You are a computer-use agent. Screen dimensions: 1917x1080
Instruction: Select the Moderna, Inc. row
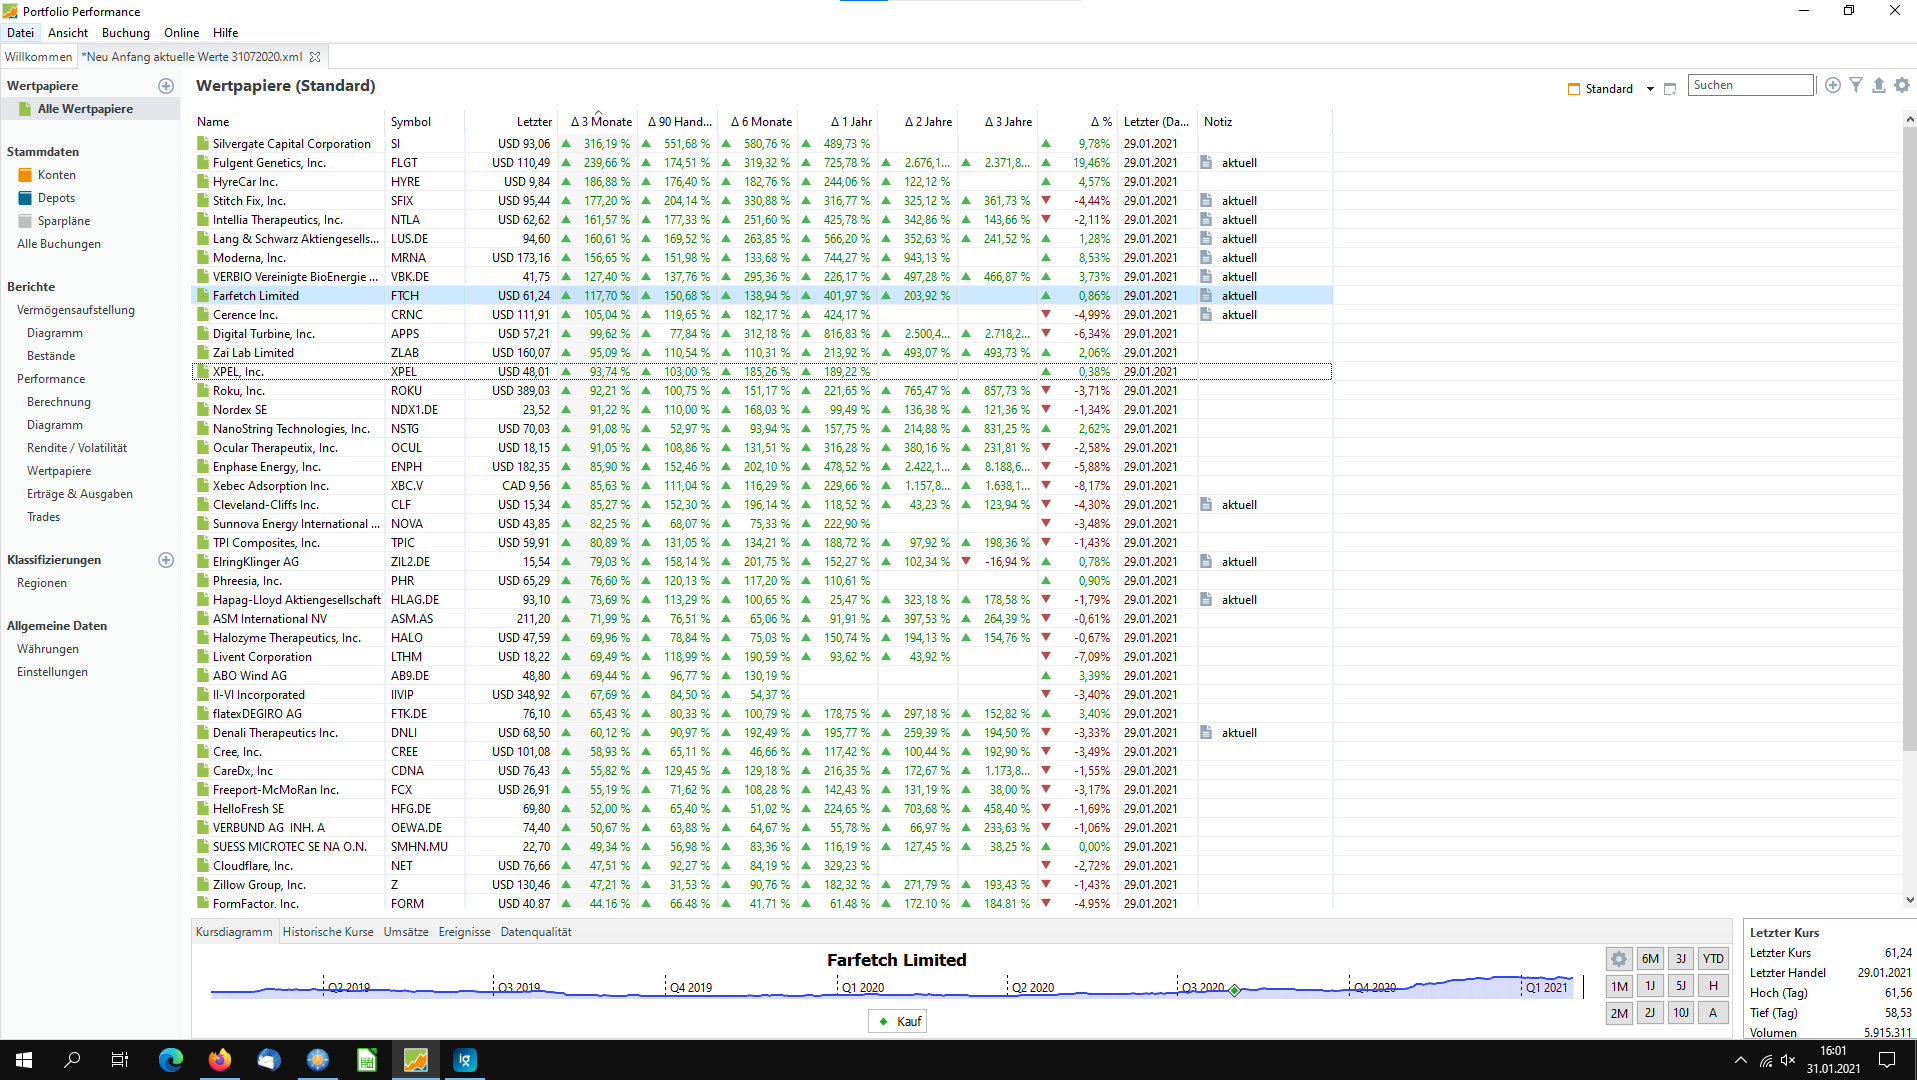point(761,258)
